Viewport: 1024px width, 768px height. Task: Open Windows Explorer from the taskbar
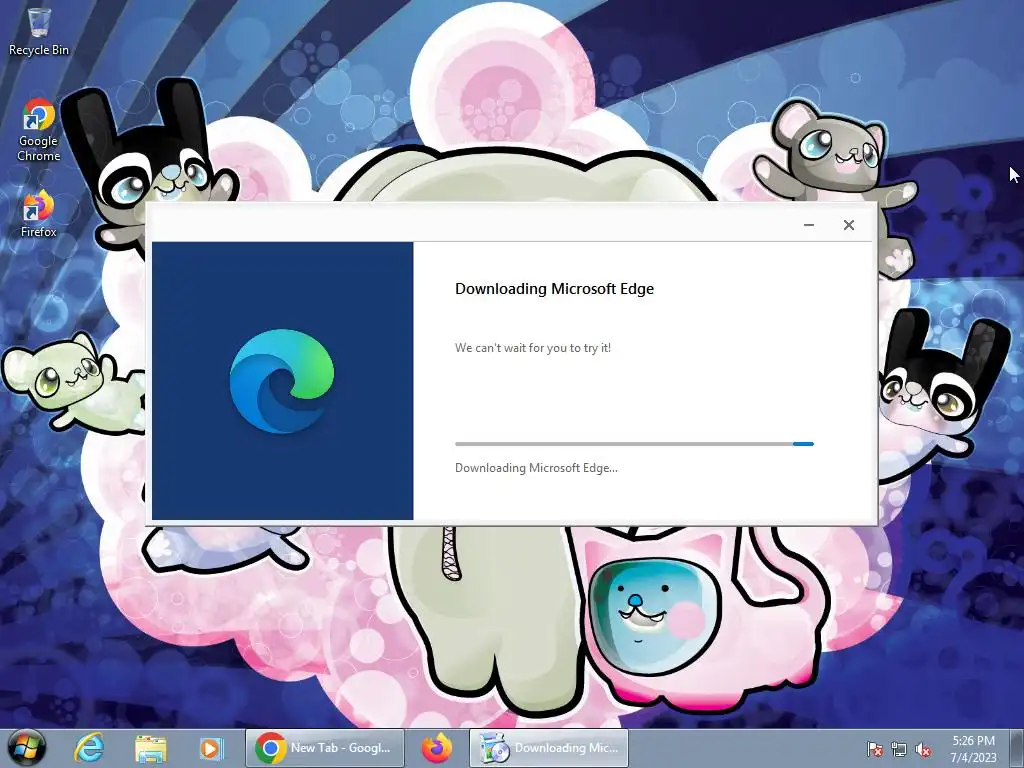pos(150,748)
